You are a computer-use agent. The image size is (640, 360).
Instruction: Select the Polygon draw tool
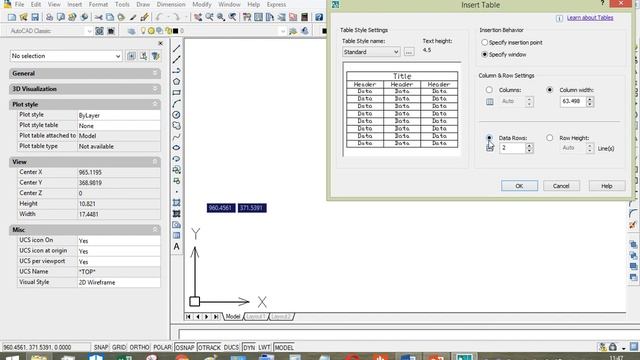176,82
